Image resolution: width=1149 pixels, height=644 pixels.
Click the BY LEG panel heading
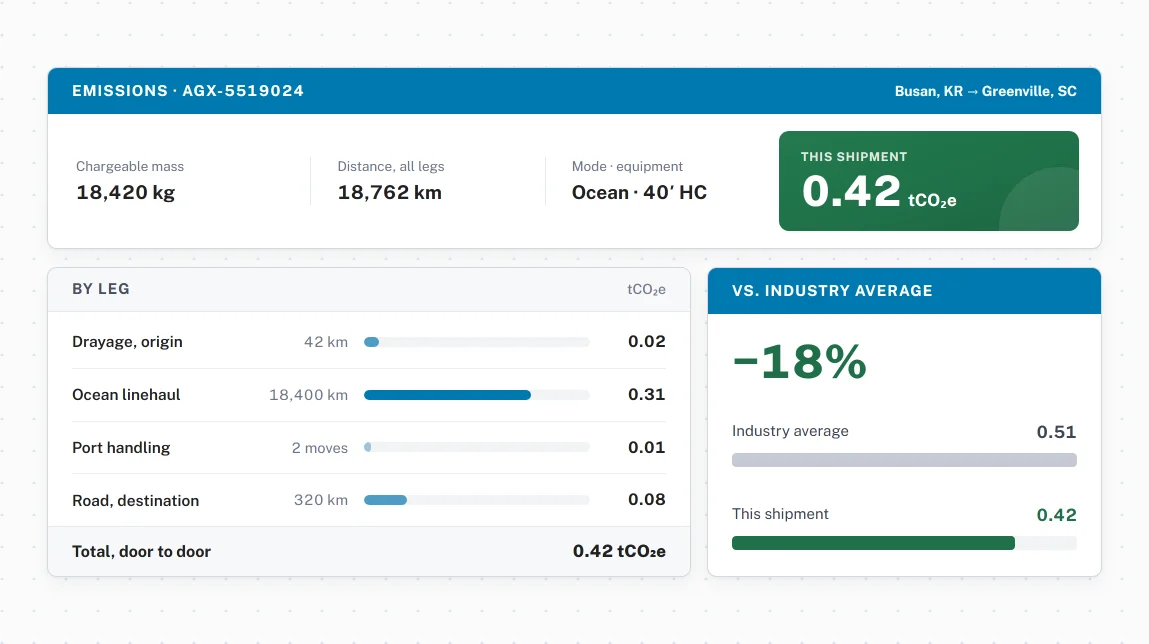click(100, 289)
